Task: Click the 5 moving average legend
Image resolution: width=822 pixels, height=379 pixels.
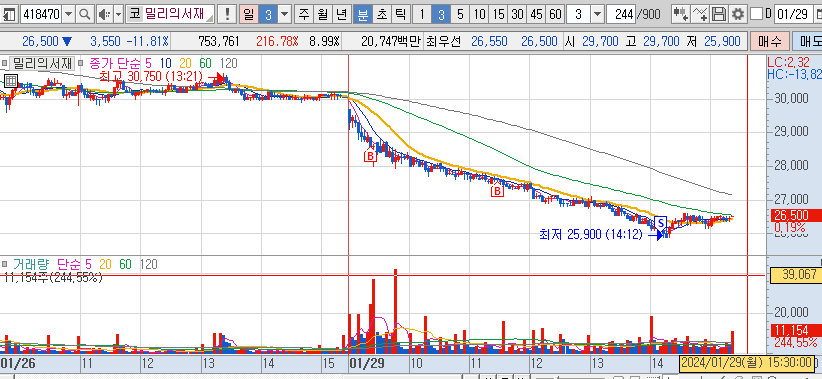Action: click(x=148, y=64)
